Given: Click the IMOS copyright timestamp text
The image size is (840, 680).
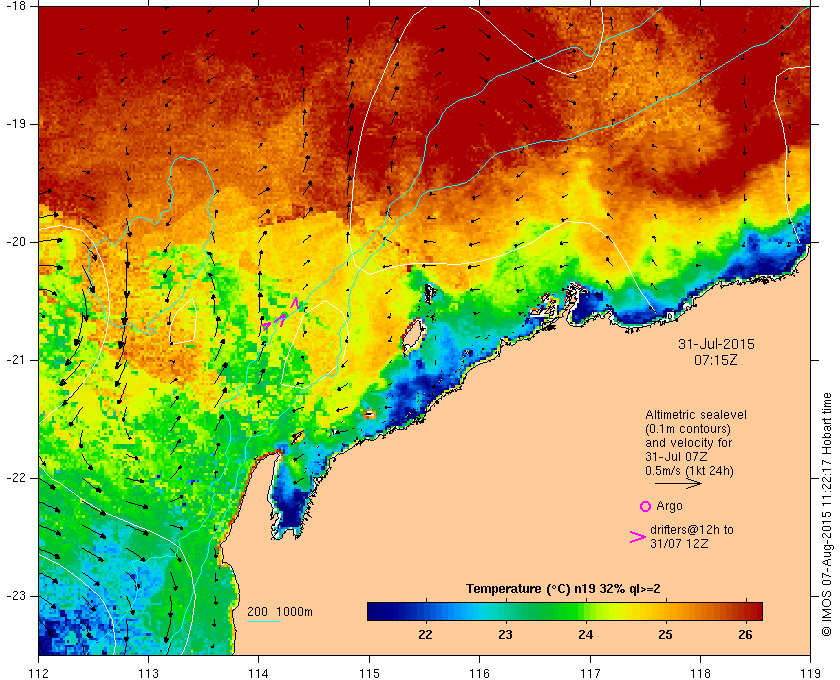Looking at the screenshot, I should point(826,514).
